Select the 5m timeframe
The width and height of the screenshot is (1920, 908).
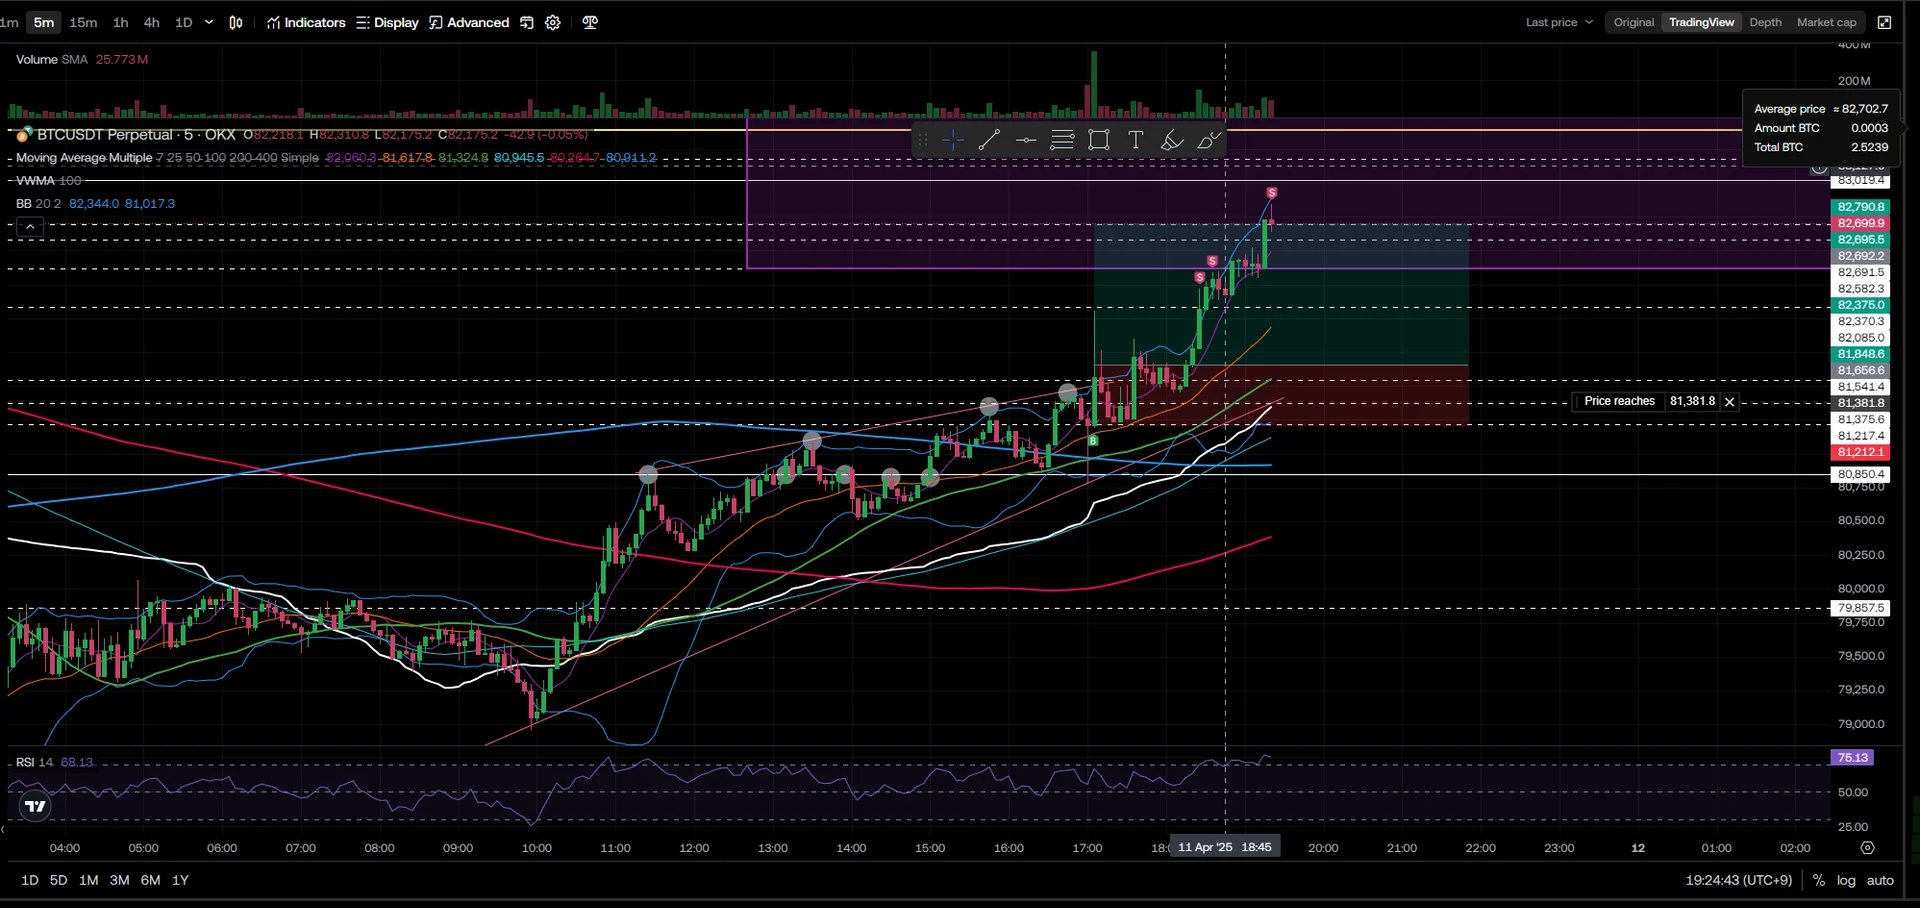pyautogui.click(x=44, y=22)
